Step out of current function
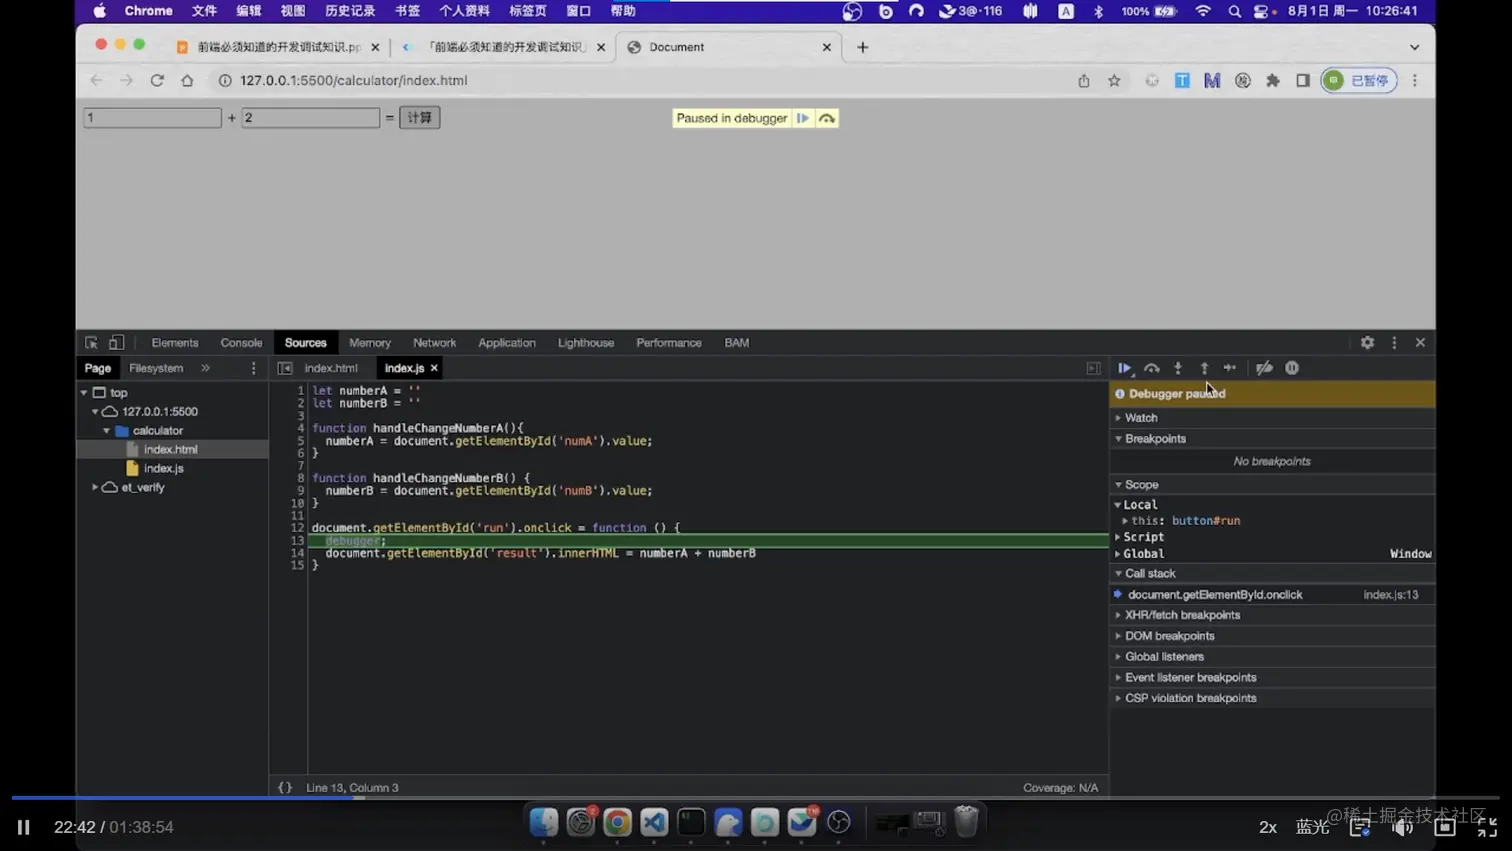Image resolution: width=1512 pixels, height=851 pixels. 1204,368
